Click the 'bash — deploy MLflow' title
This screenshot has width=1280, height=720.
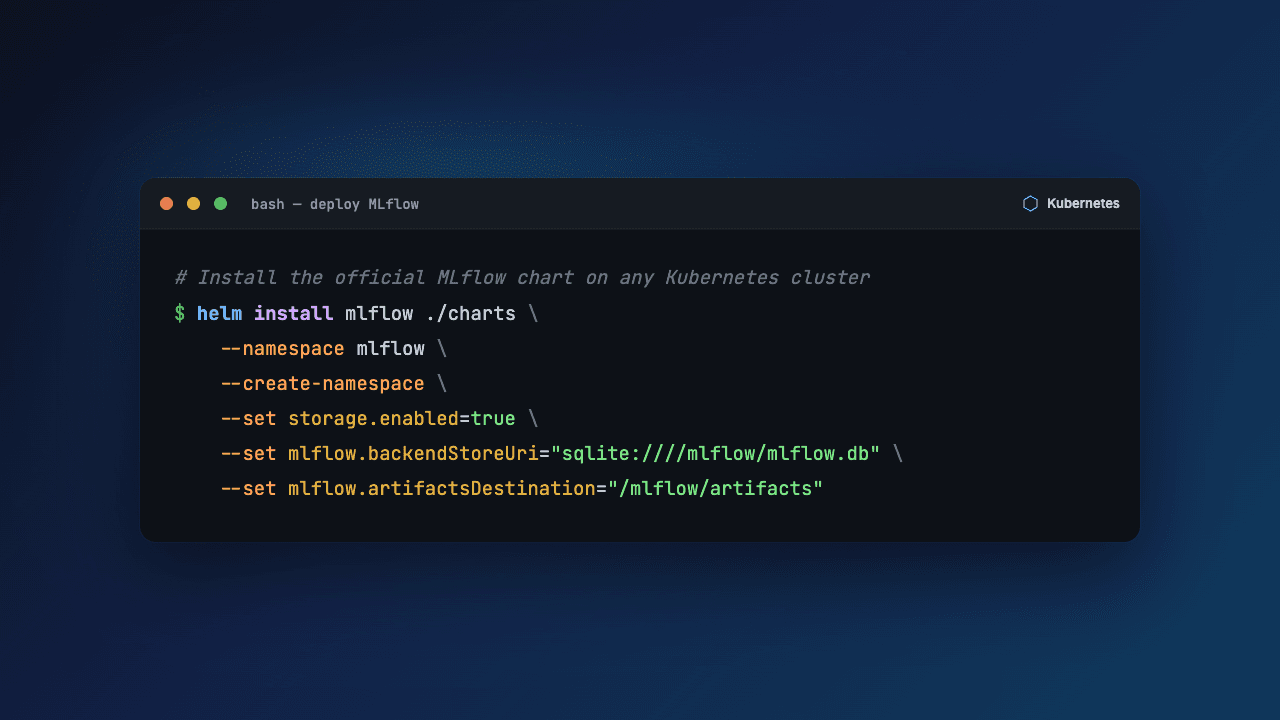(335, 204)
